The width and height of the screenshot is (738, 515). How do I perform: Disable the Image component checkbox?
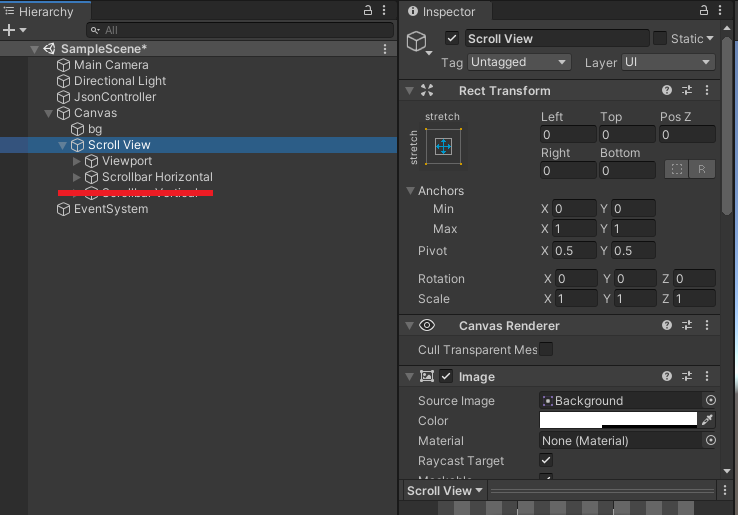point(446,377)
